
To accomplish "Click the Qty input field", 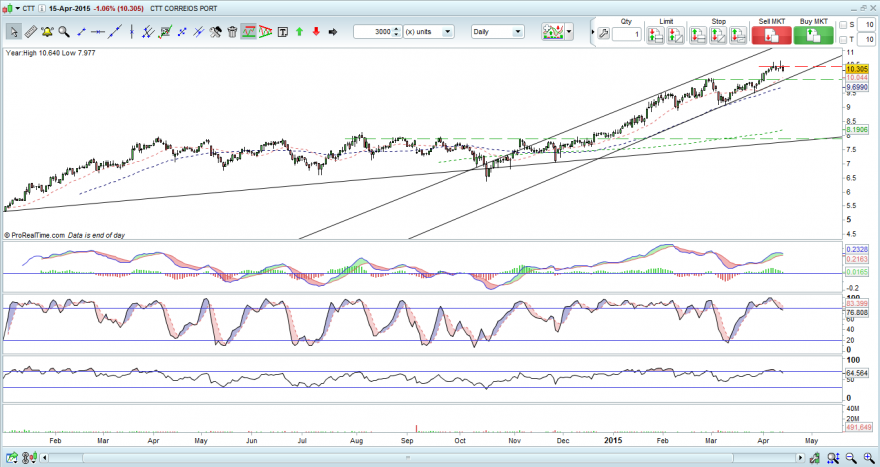I will pos(626,35).
